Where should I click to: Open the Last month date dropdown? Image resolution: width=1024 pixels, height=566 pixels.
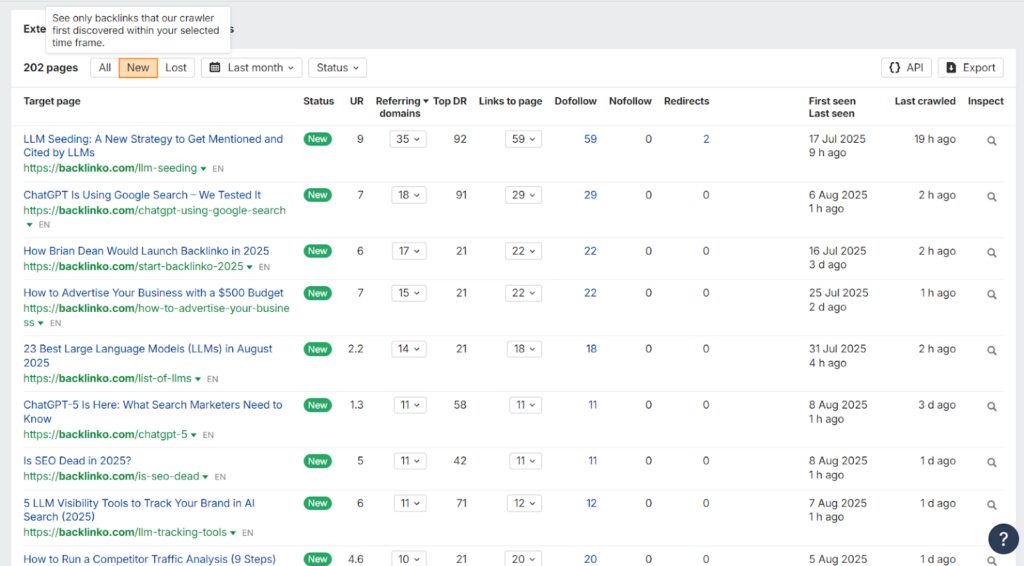click(x=251, y=67)
